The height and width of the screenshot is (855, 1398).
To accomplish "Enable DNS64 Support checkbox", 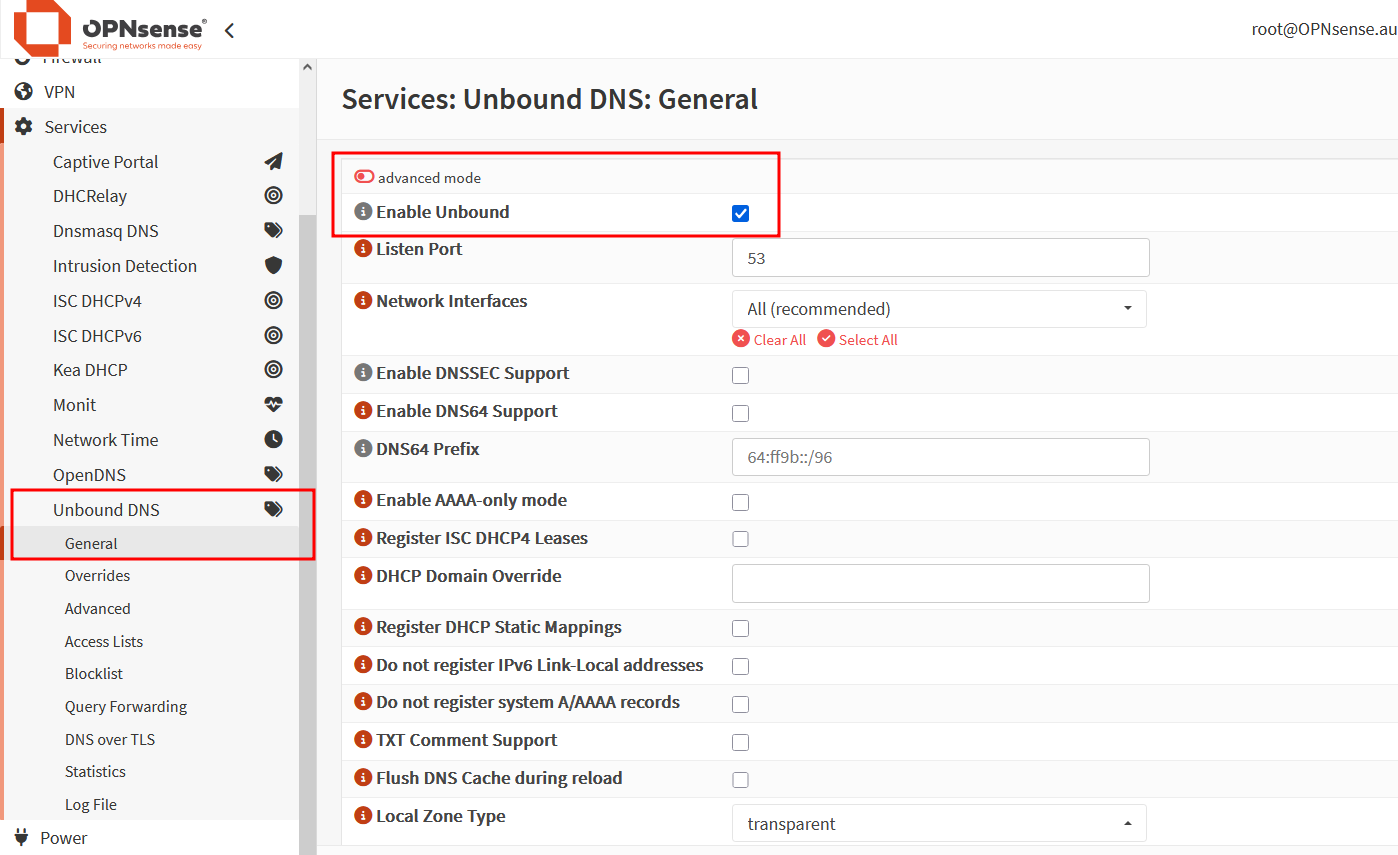I will point(741,414).
